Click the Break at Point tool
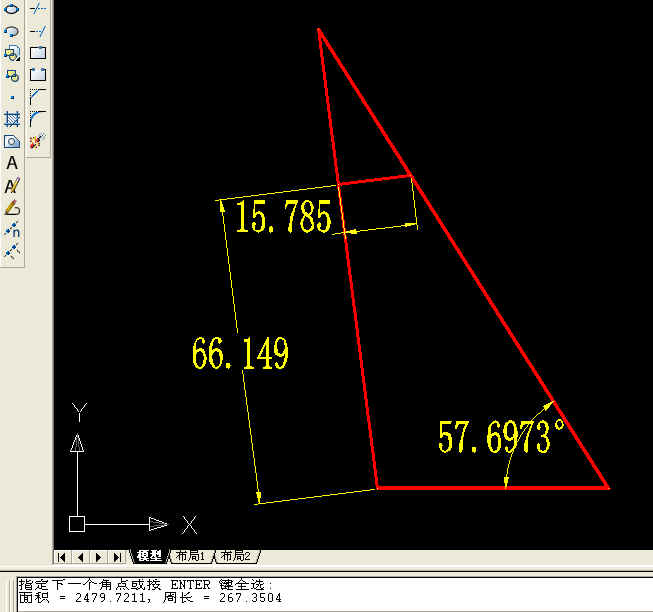653x612 pixels. 38,53
